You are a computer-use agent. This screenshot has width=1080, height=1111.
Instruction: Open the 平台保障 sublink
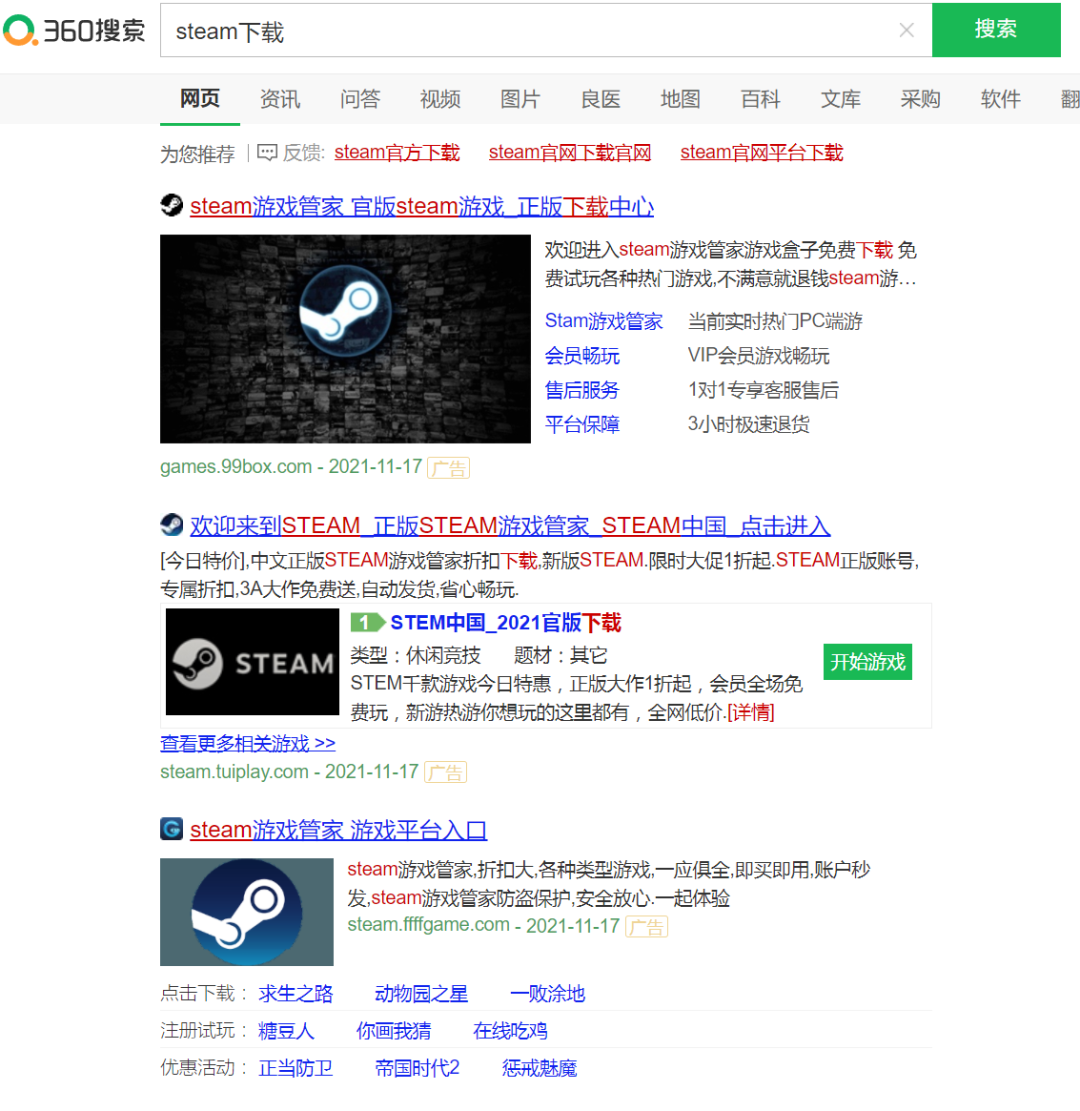[583, 424]
